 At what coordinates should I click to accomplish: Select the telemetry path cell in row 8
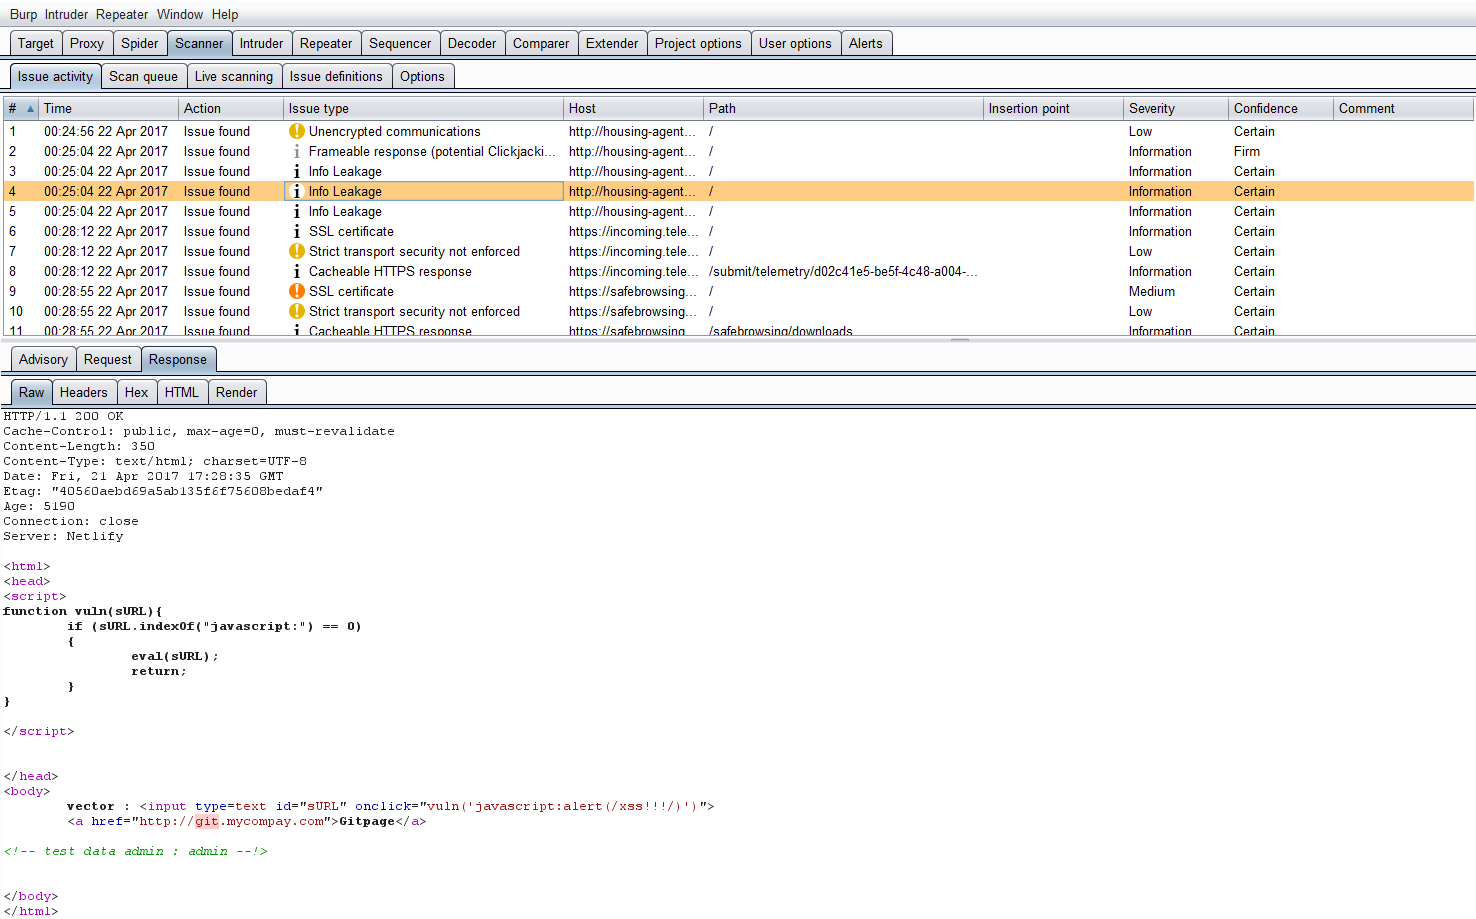843,271
